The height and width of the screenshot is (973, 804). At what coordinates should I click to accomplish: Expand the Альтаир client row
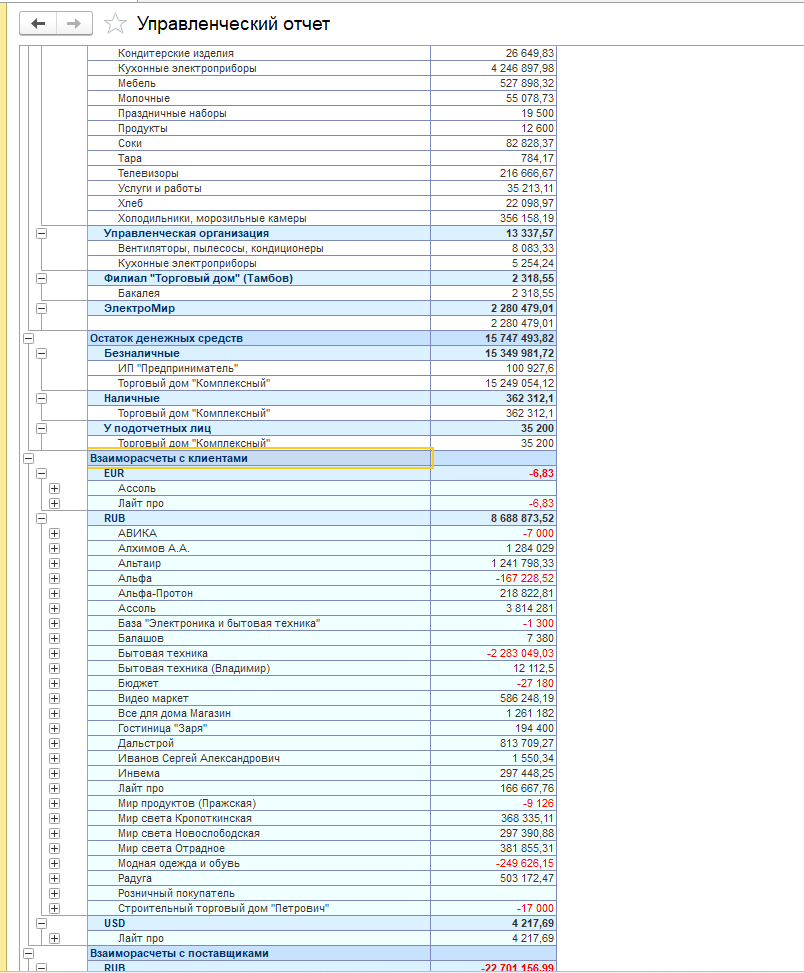55,563
